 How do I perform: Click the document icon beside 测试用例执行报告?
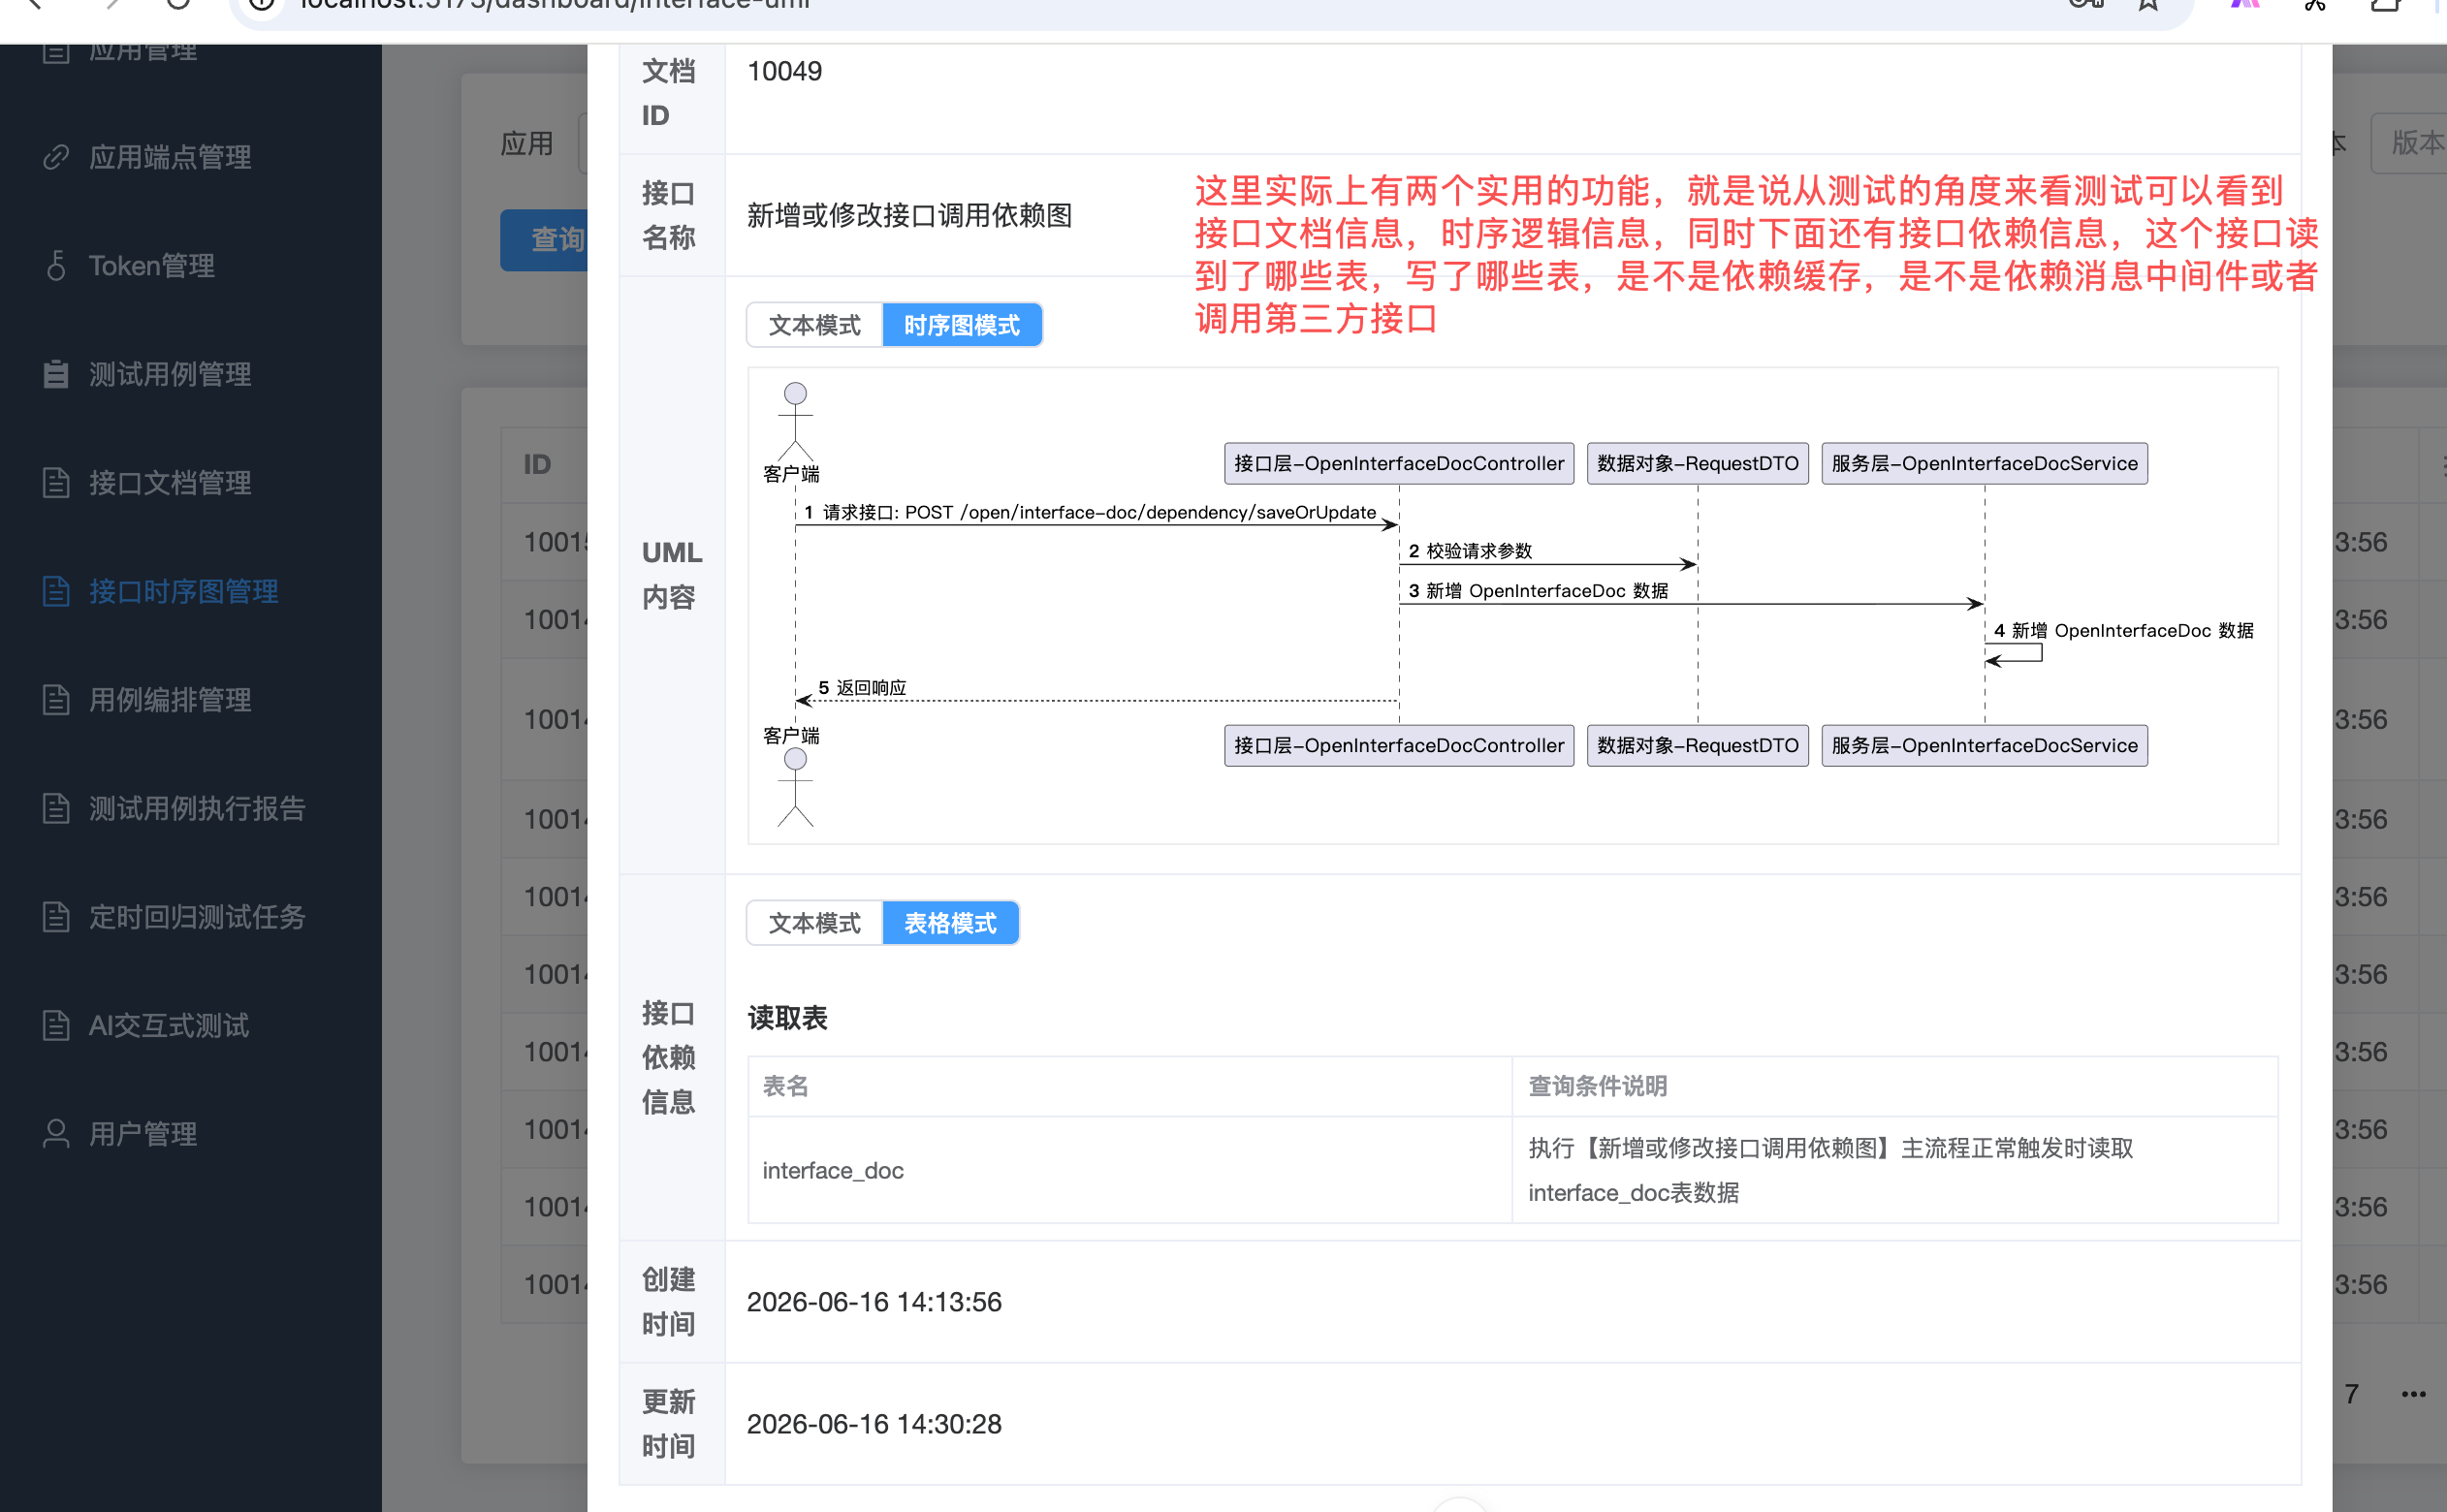coord(56,808)
